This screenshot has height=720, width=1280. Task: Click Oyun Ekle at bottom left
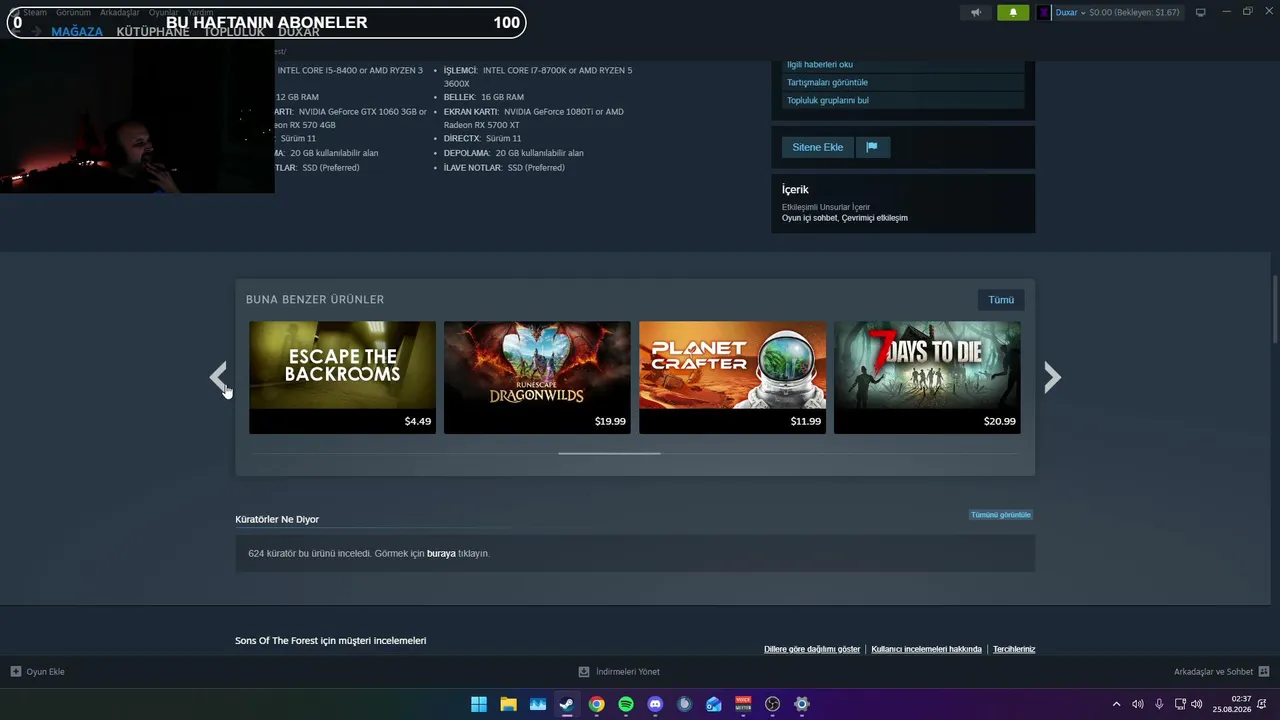click(x=38, y=672)
